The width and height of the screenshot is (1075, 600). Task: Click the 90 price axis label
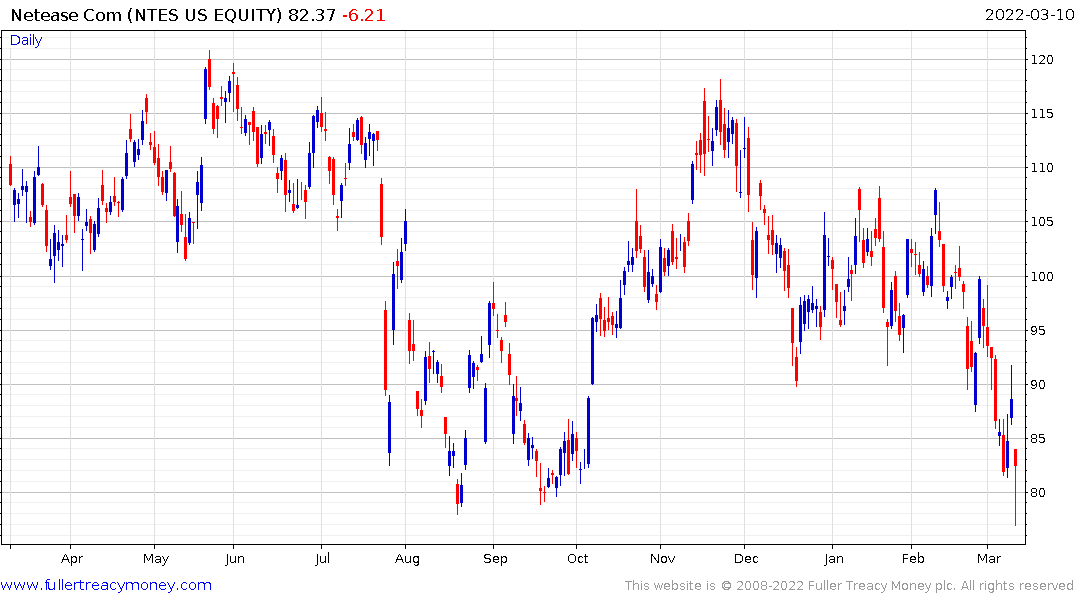(x=1039, y=385)
